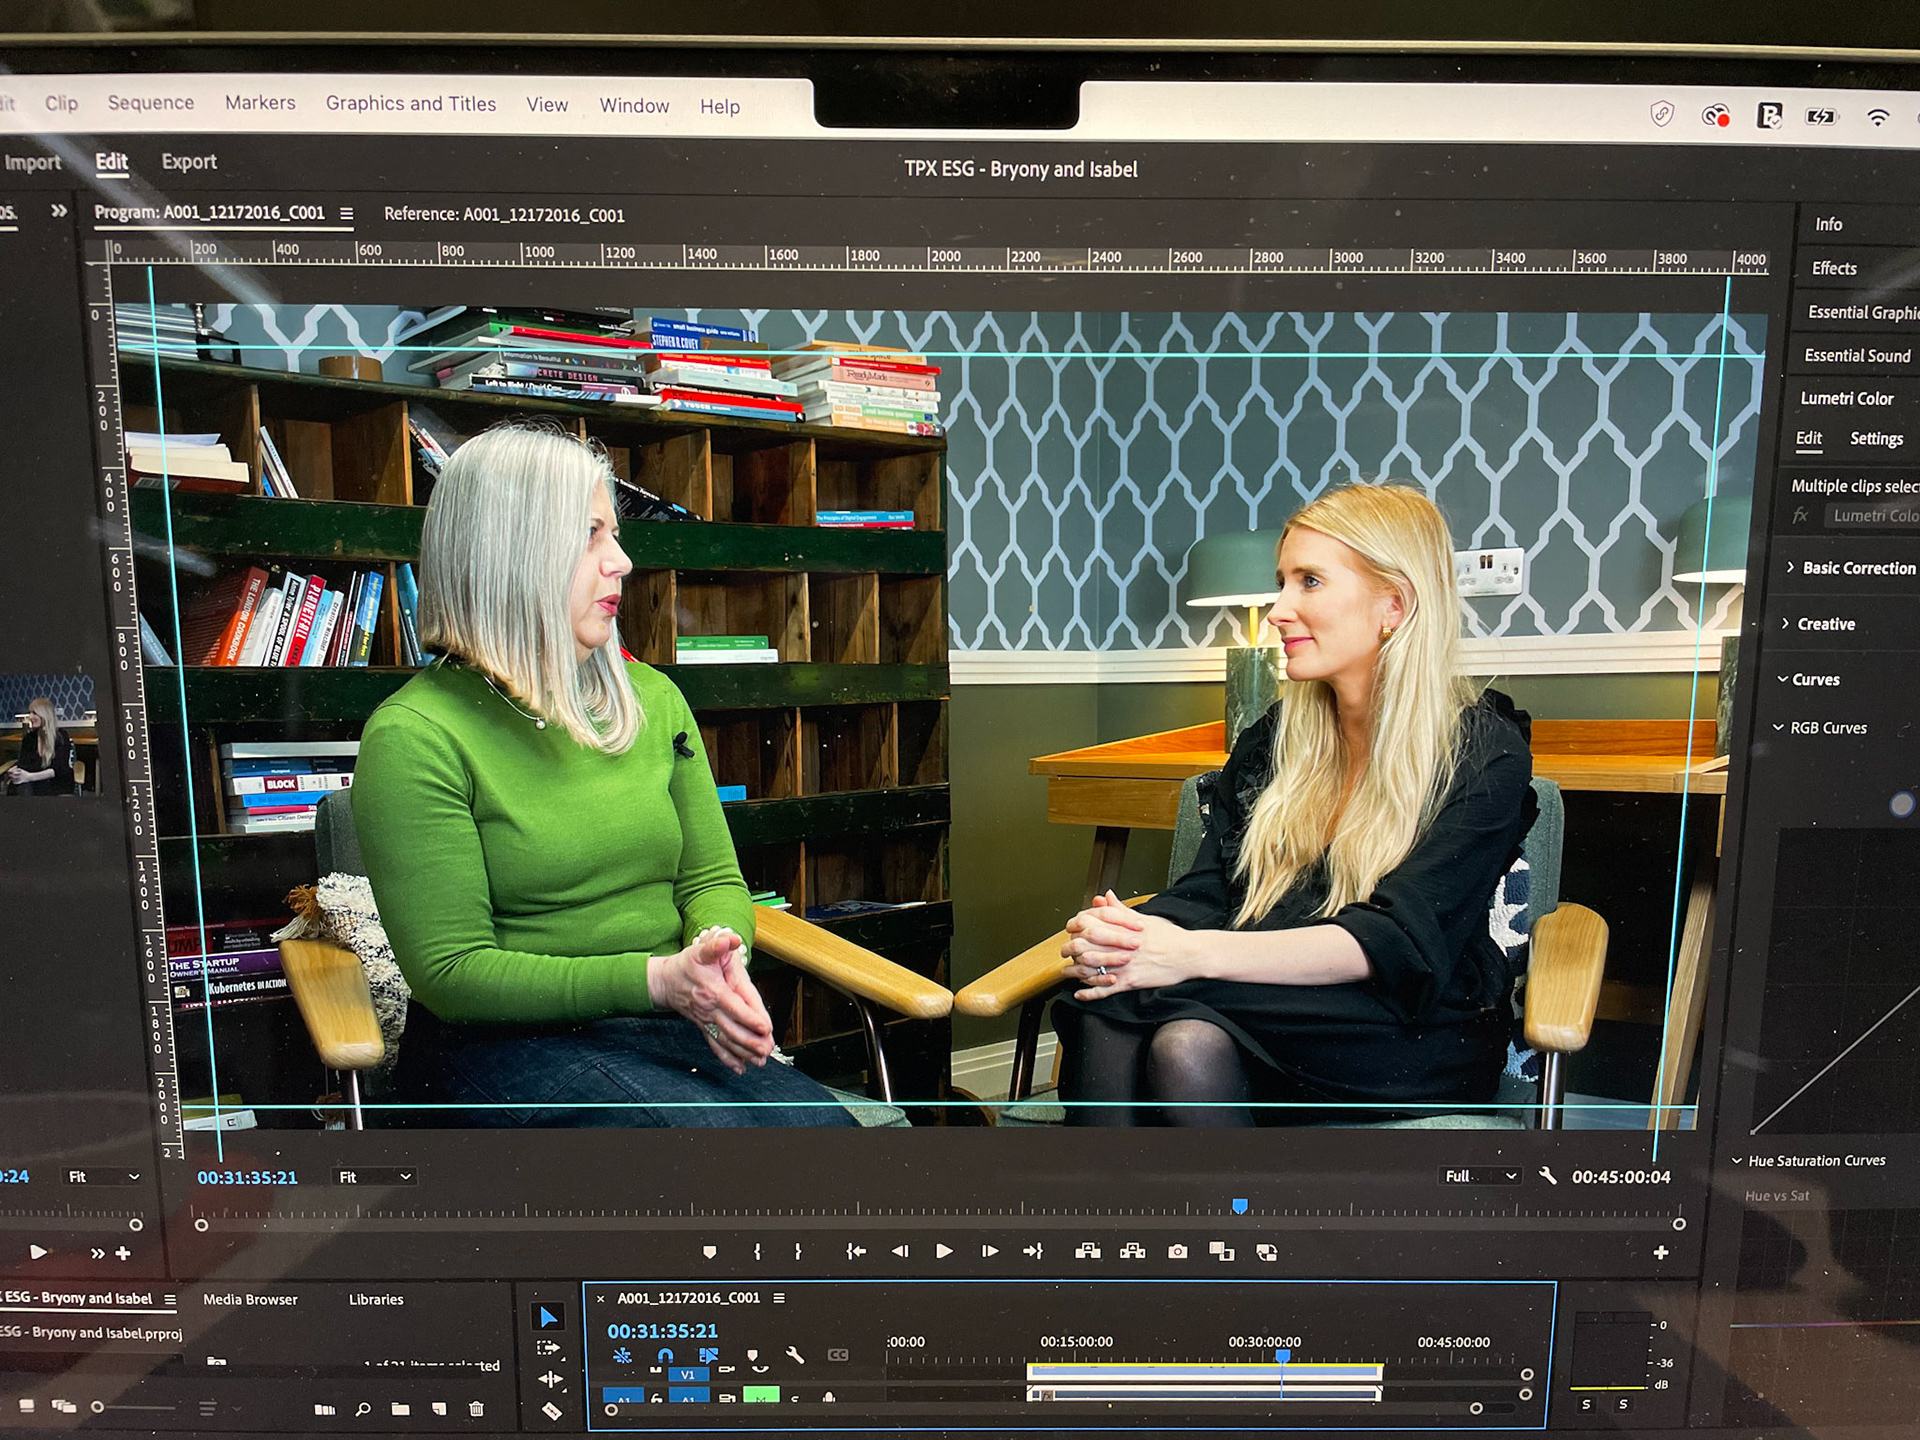
Task: Click the Mark In bracket icon
Action: (757, 1252)
